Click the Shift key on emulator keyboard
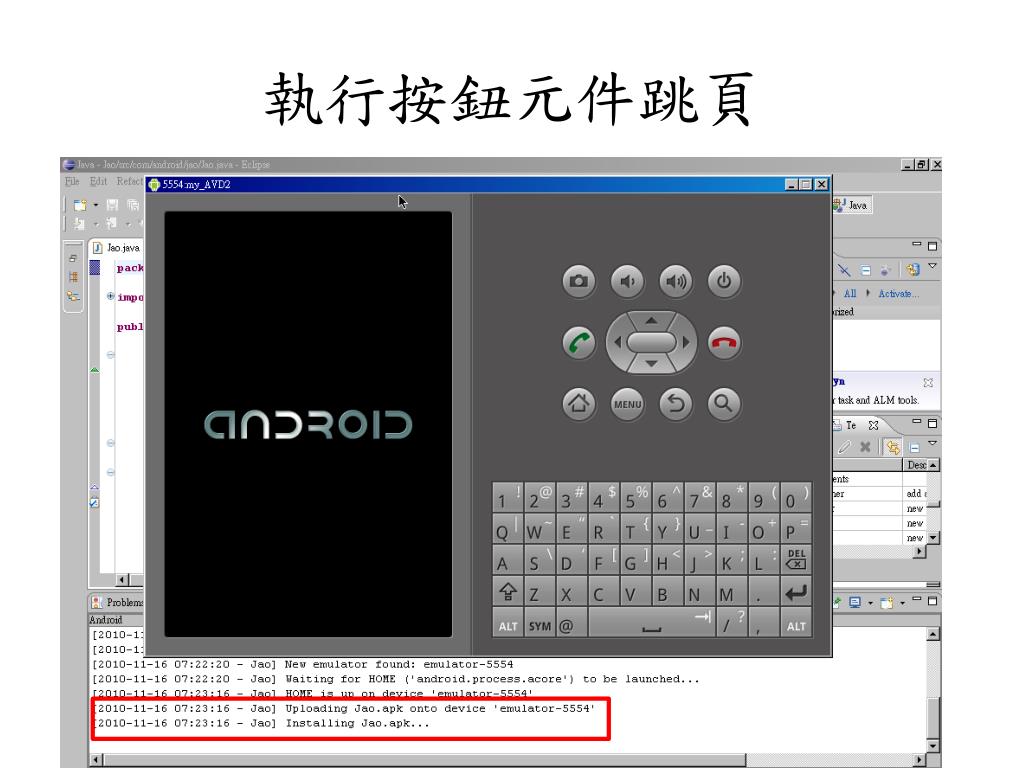The width and height of the screenshot is (1024, 768). tap(507, 592)
